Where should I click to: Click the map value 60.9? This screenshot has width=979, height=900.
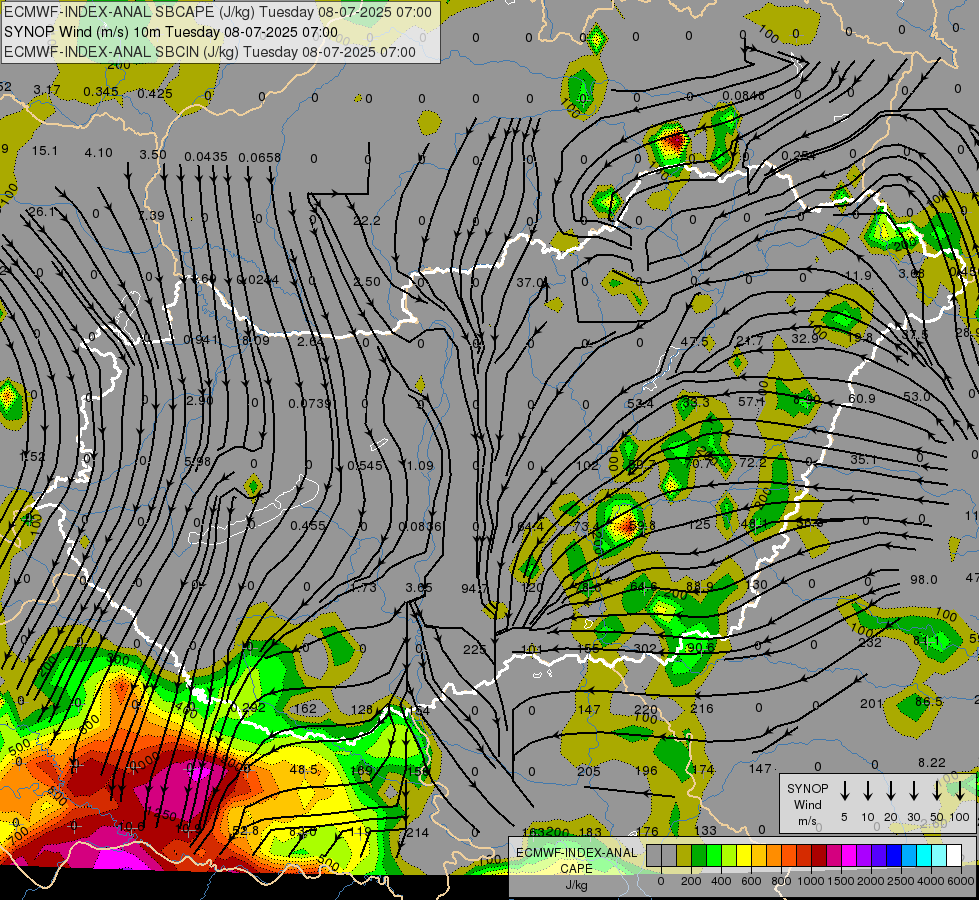click(862, 398)
